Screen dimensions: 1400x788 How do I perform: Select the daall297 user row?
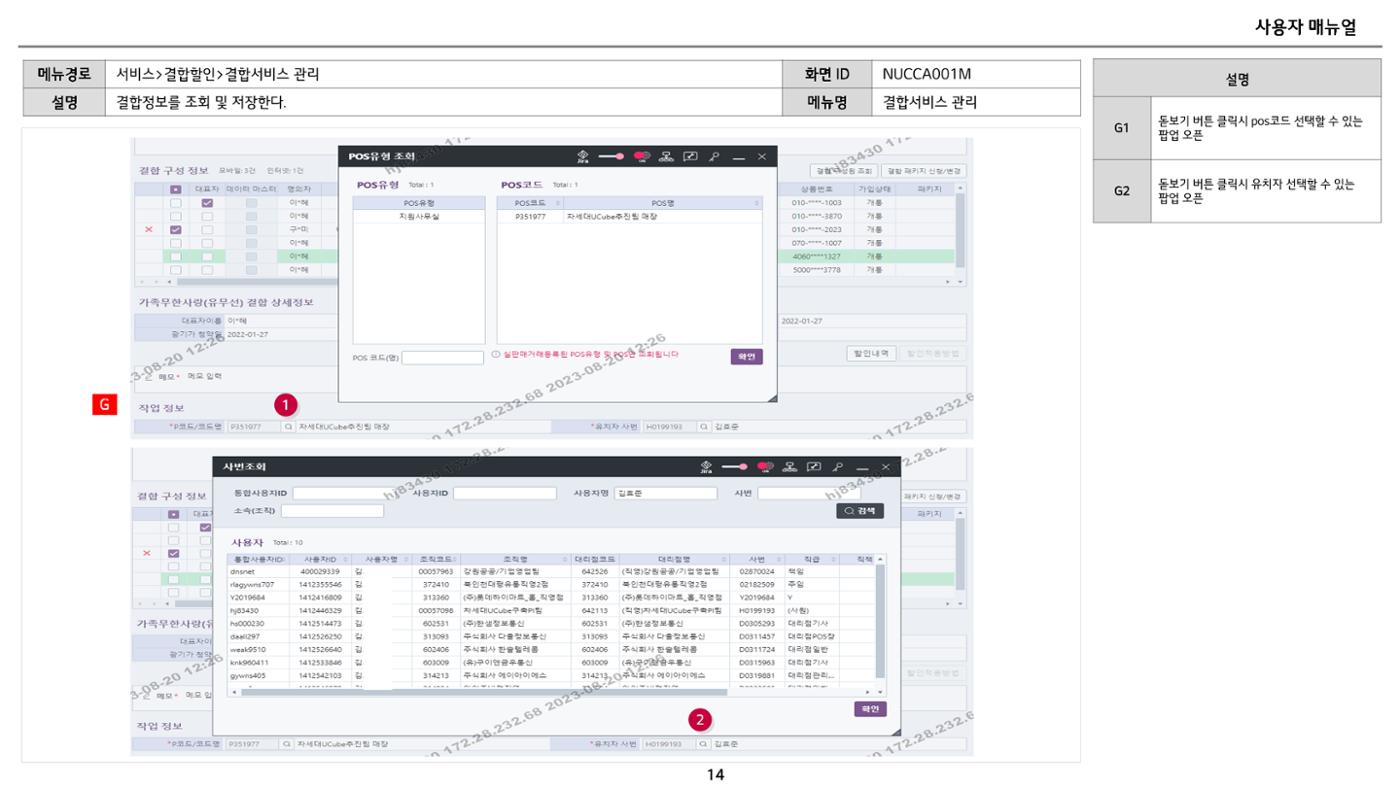pos(551,636)
